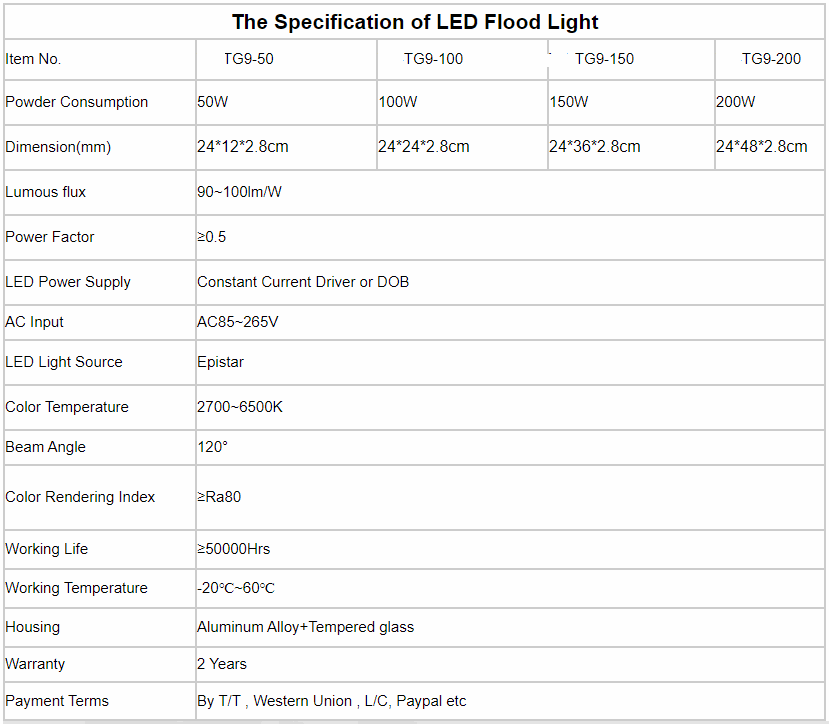
Task: Click the 2700~6500K color temperature value
Action: click(x=240, y=407)
